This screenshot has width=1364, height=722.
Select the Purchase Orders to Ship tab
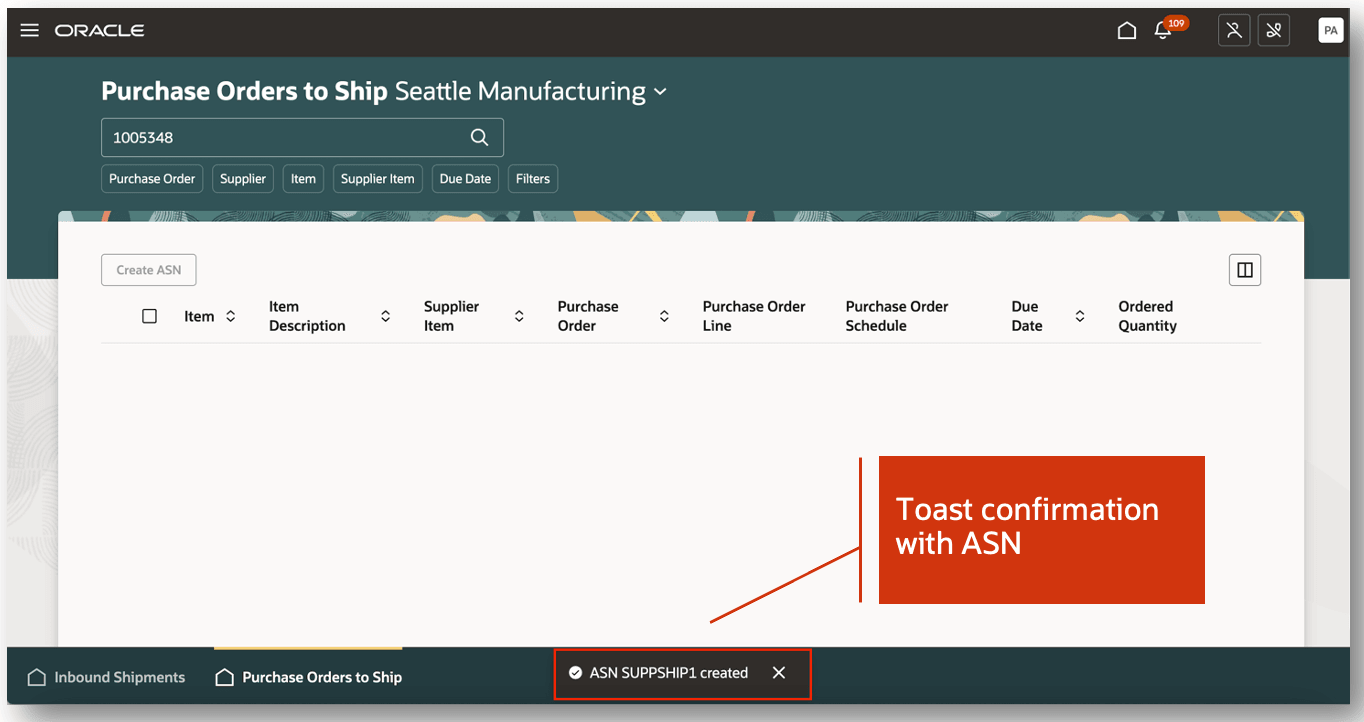coord(309,677)
